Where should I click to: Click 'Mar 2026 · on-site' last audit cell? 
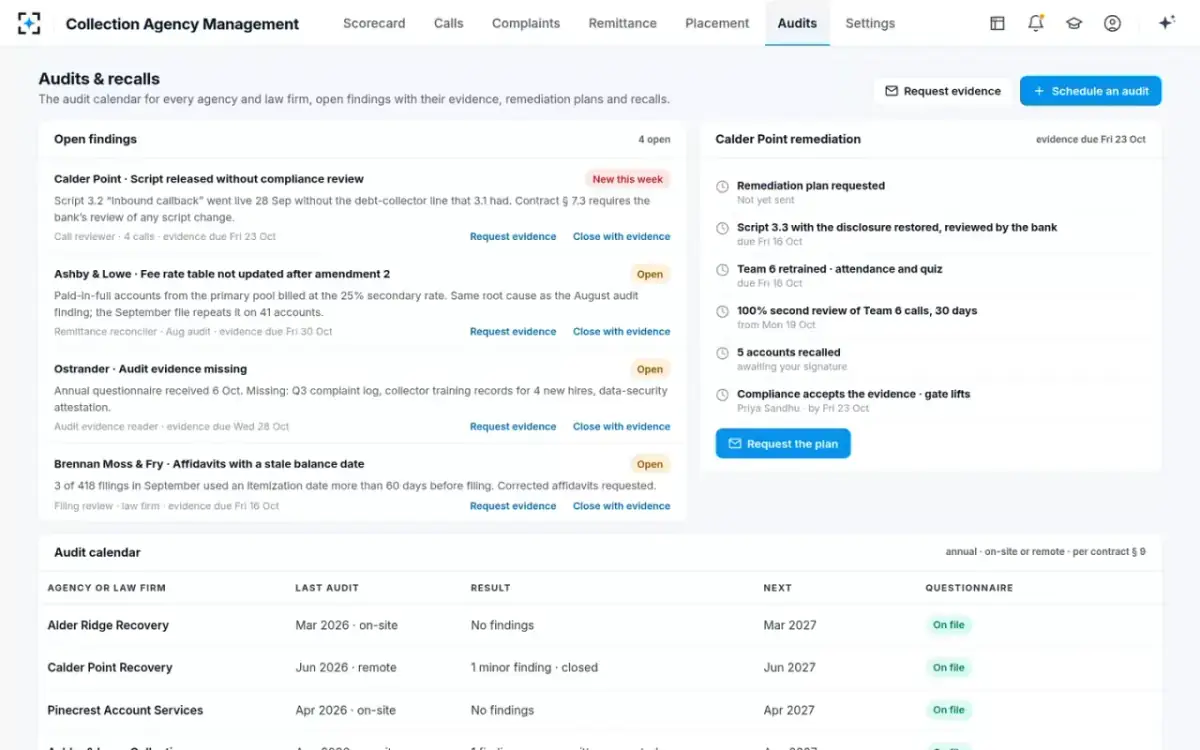tap(346, 625)
